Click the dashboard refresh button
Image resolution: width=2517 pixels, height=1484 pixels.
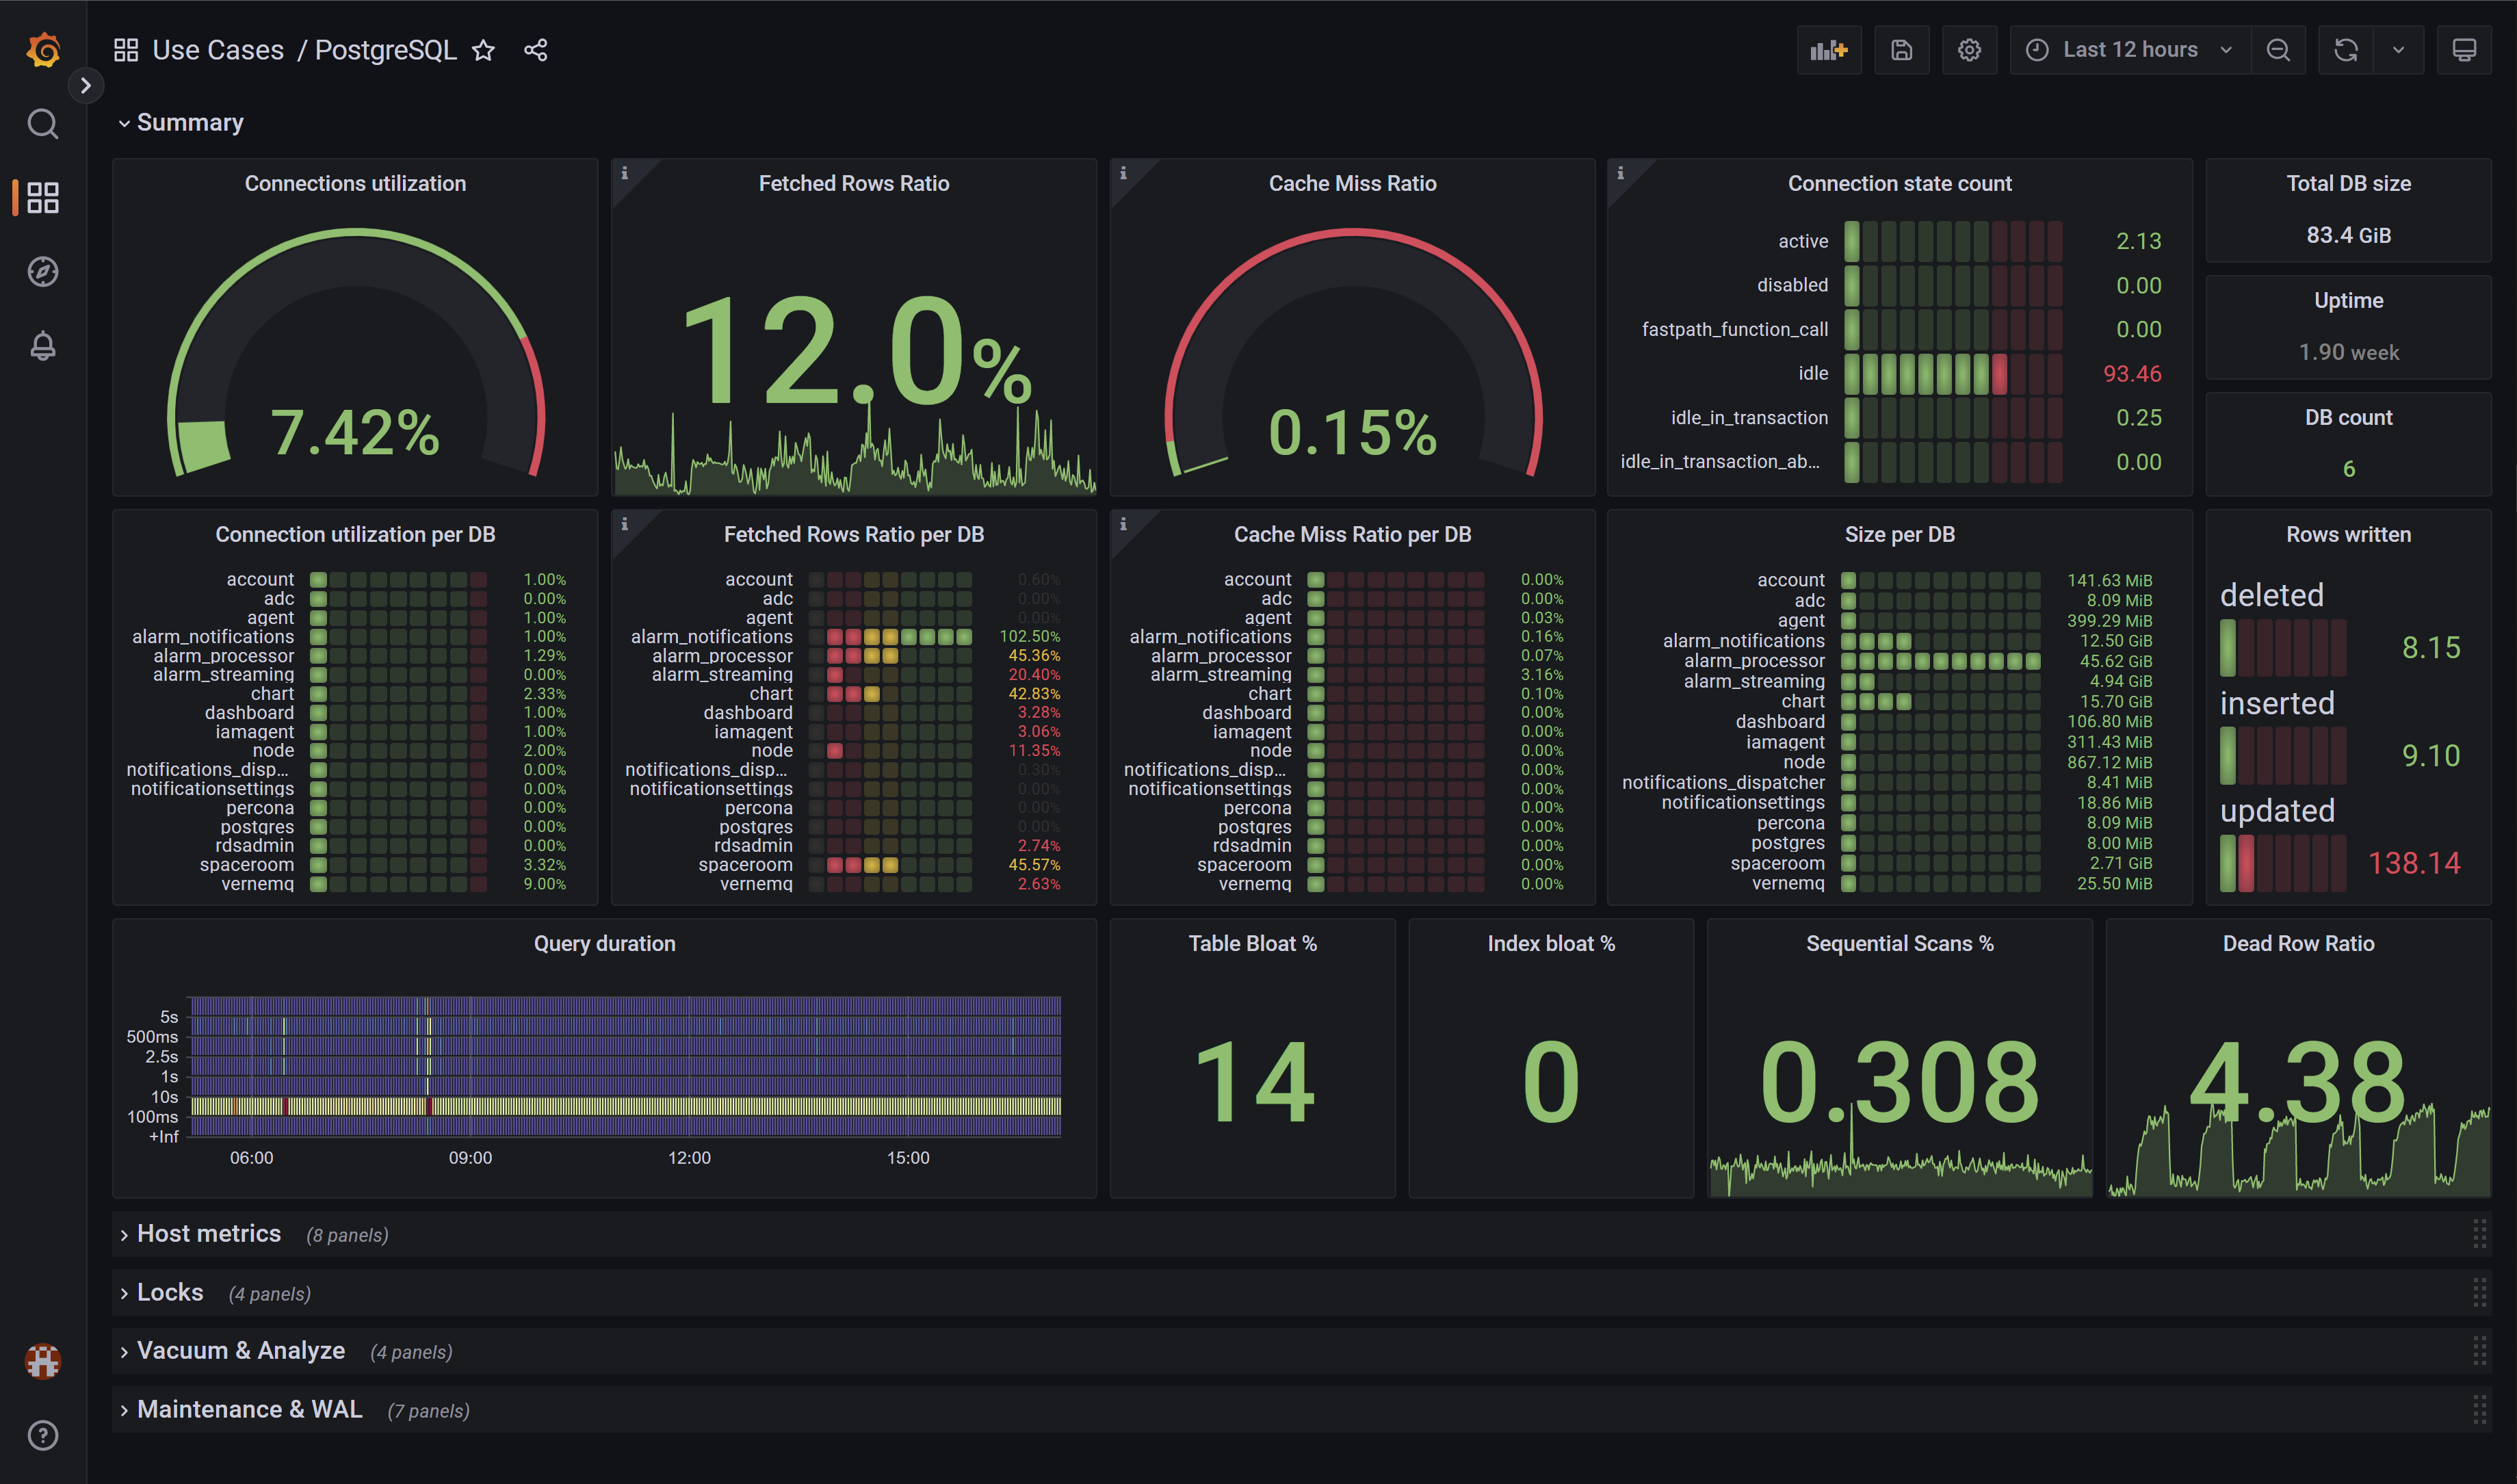pos(2347,49)
